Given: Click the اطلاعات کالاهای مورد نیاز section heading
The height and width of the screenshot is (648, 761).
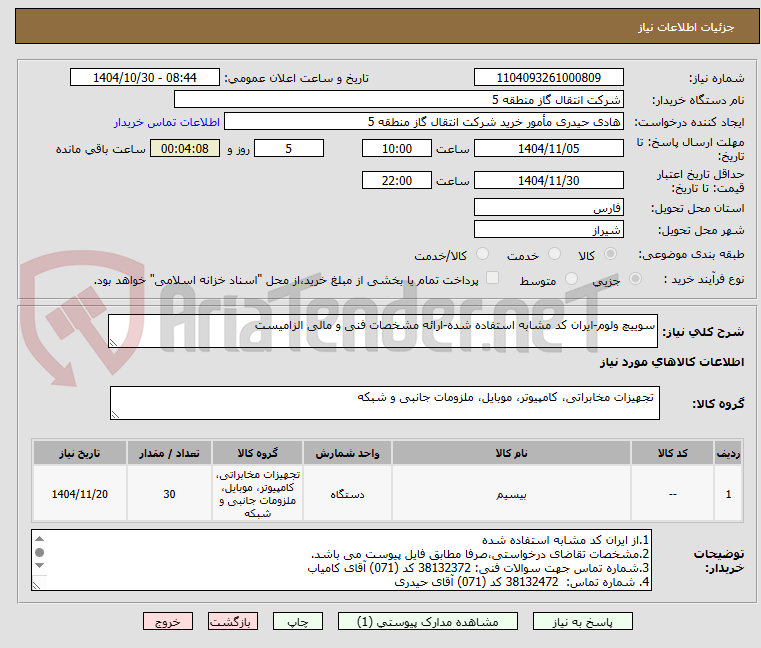Looking at the screenshot, I should pos(672,362).
